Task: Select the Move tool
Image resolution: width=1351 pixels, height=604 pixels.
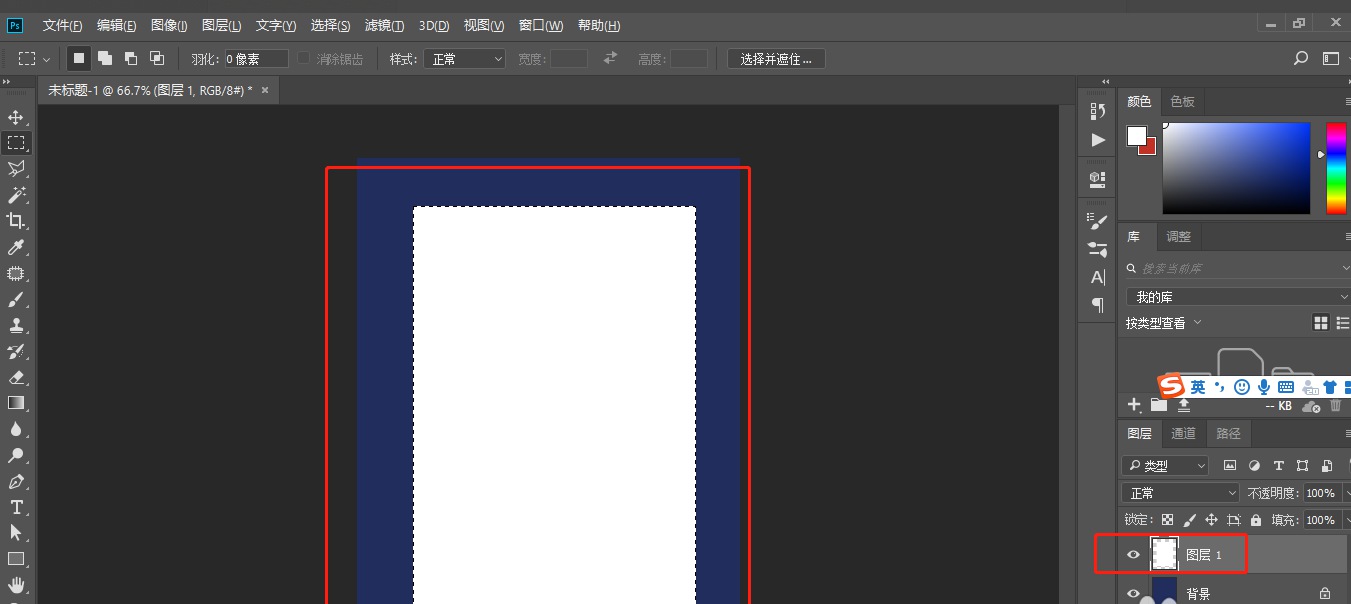Action: tap(17, 116)
